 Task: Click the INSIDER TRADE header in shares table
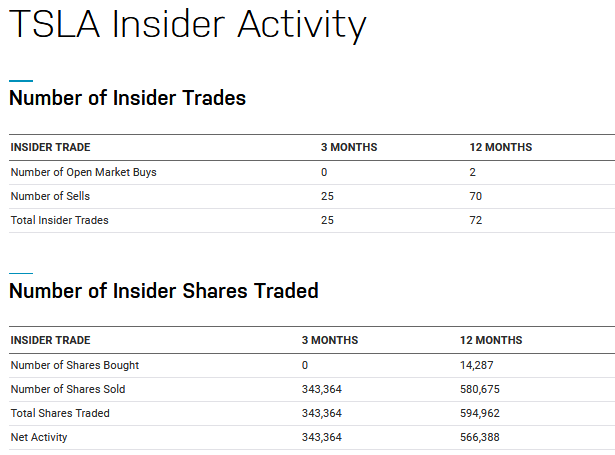(x=51, y=340)
